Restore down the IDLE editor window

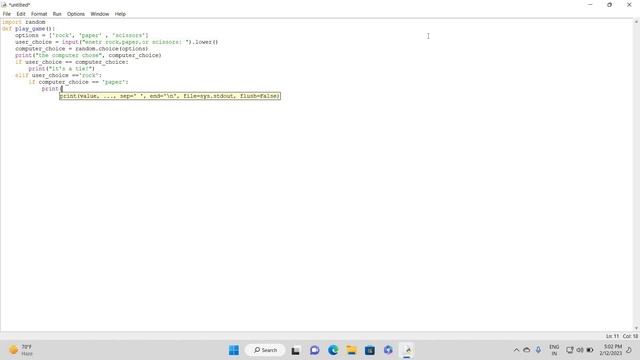pyautogui.click(x=609, y=5)
